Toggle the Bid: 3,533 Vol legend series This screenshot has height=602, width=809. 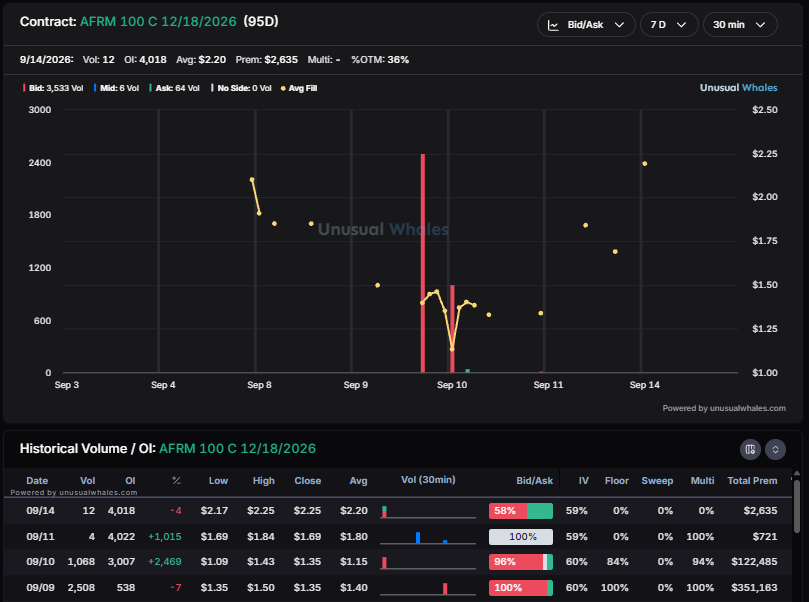tap(53, 88)
